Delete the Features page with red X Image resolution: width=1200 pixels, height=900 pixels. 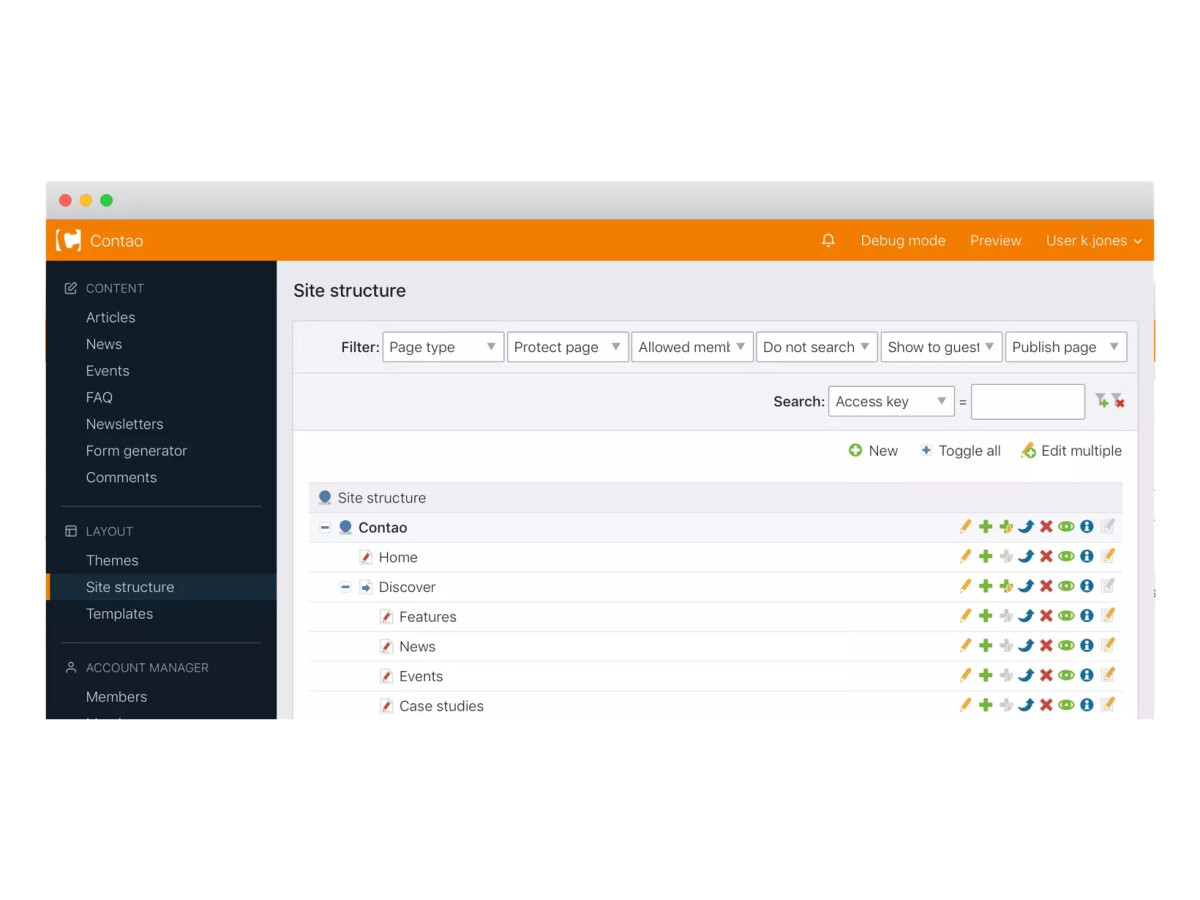click(x=1046, y=617)
